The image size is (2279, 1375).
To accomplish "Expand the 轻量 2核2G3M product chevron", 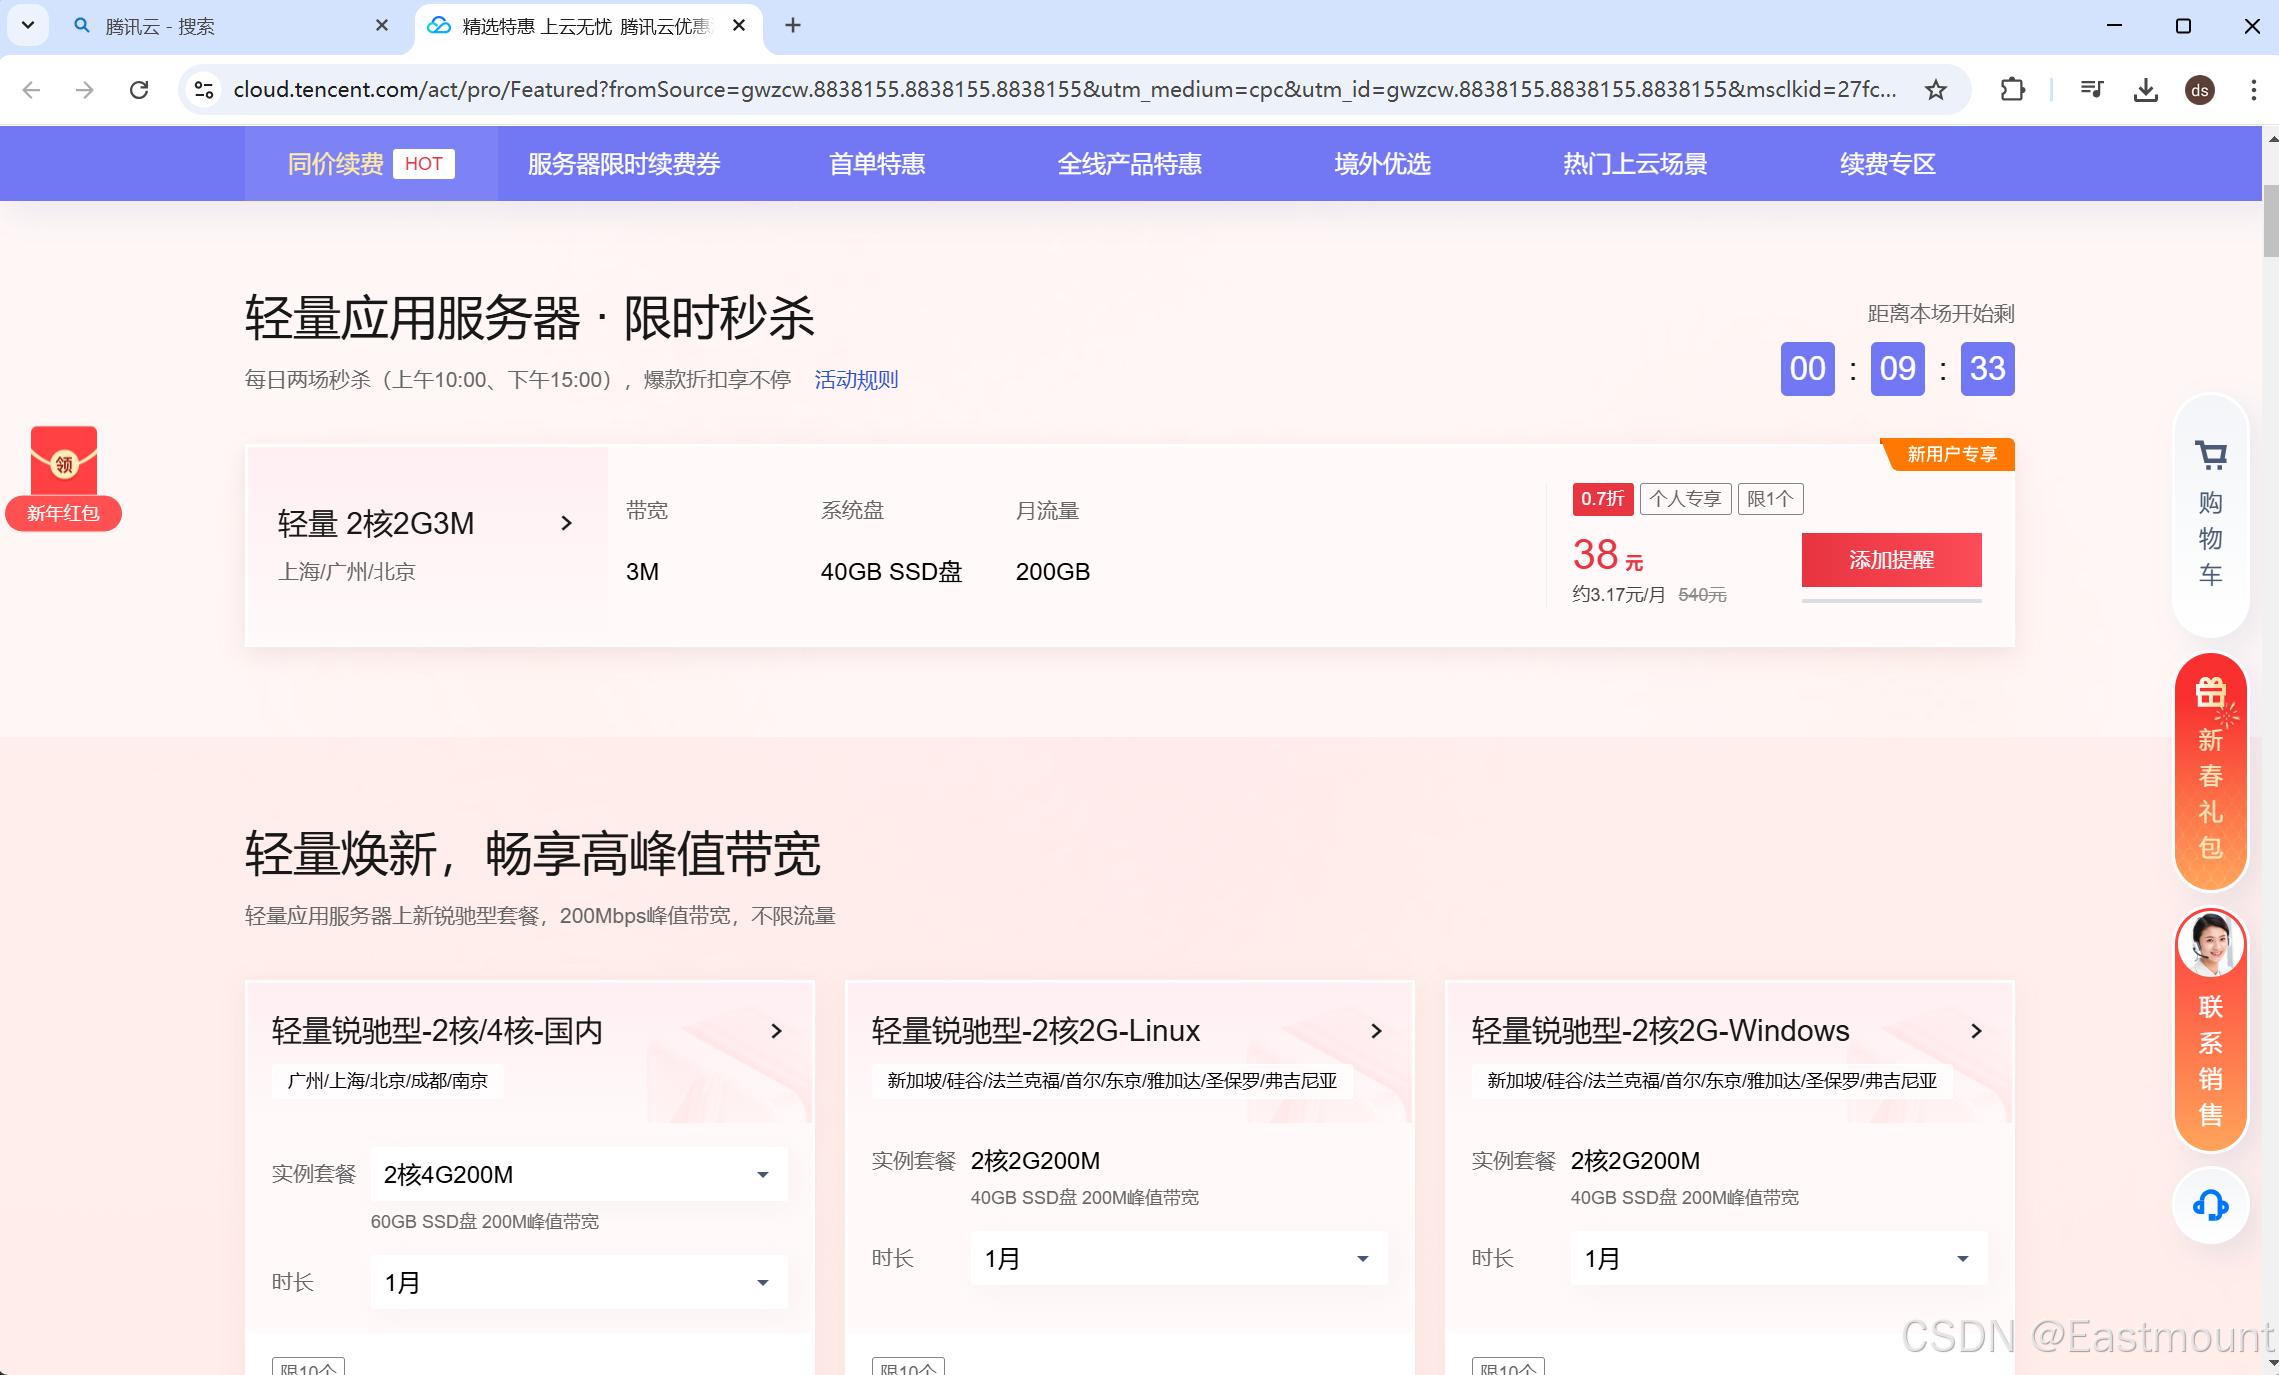I will (566, 523).
